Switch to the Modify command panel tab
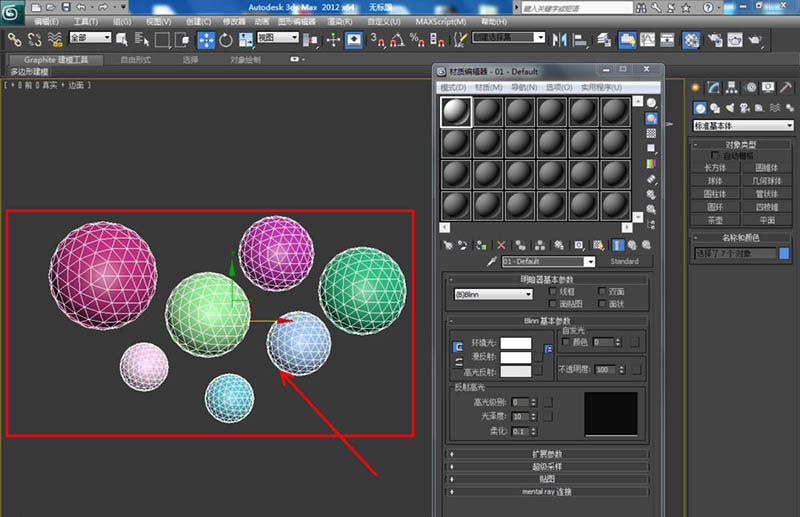Screen dimensions: 800x517 714,87
